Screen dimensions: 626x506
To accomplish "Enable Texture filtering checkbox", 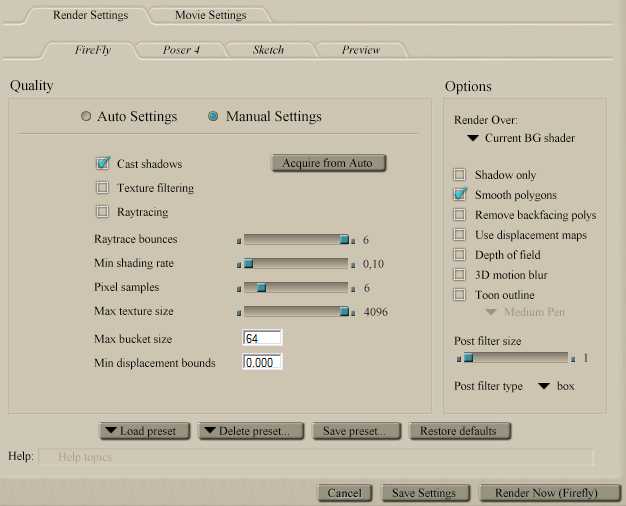I will click(102, 188).
